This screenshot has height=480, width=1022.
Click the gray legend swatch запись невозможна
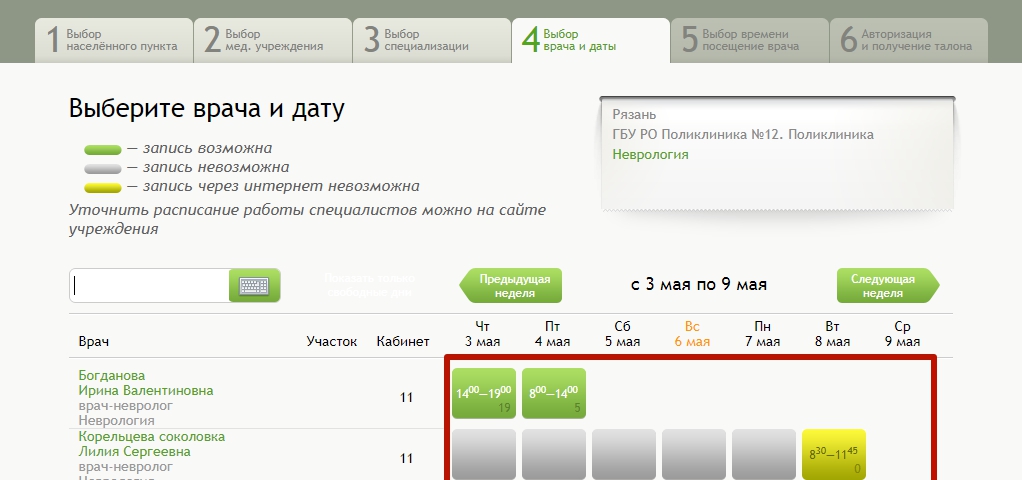point(103,169)
